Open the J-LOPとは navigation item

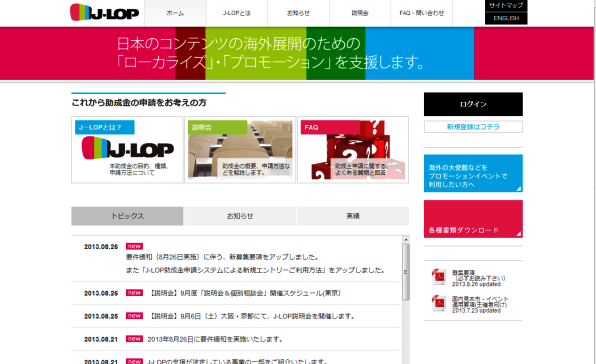237,13
